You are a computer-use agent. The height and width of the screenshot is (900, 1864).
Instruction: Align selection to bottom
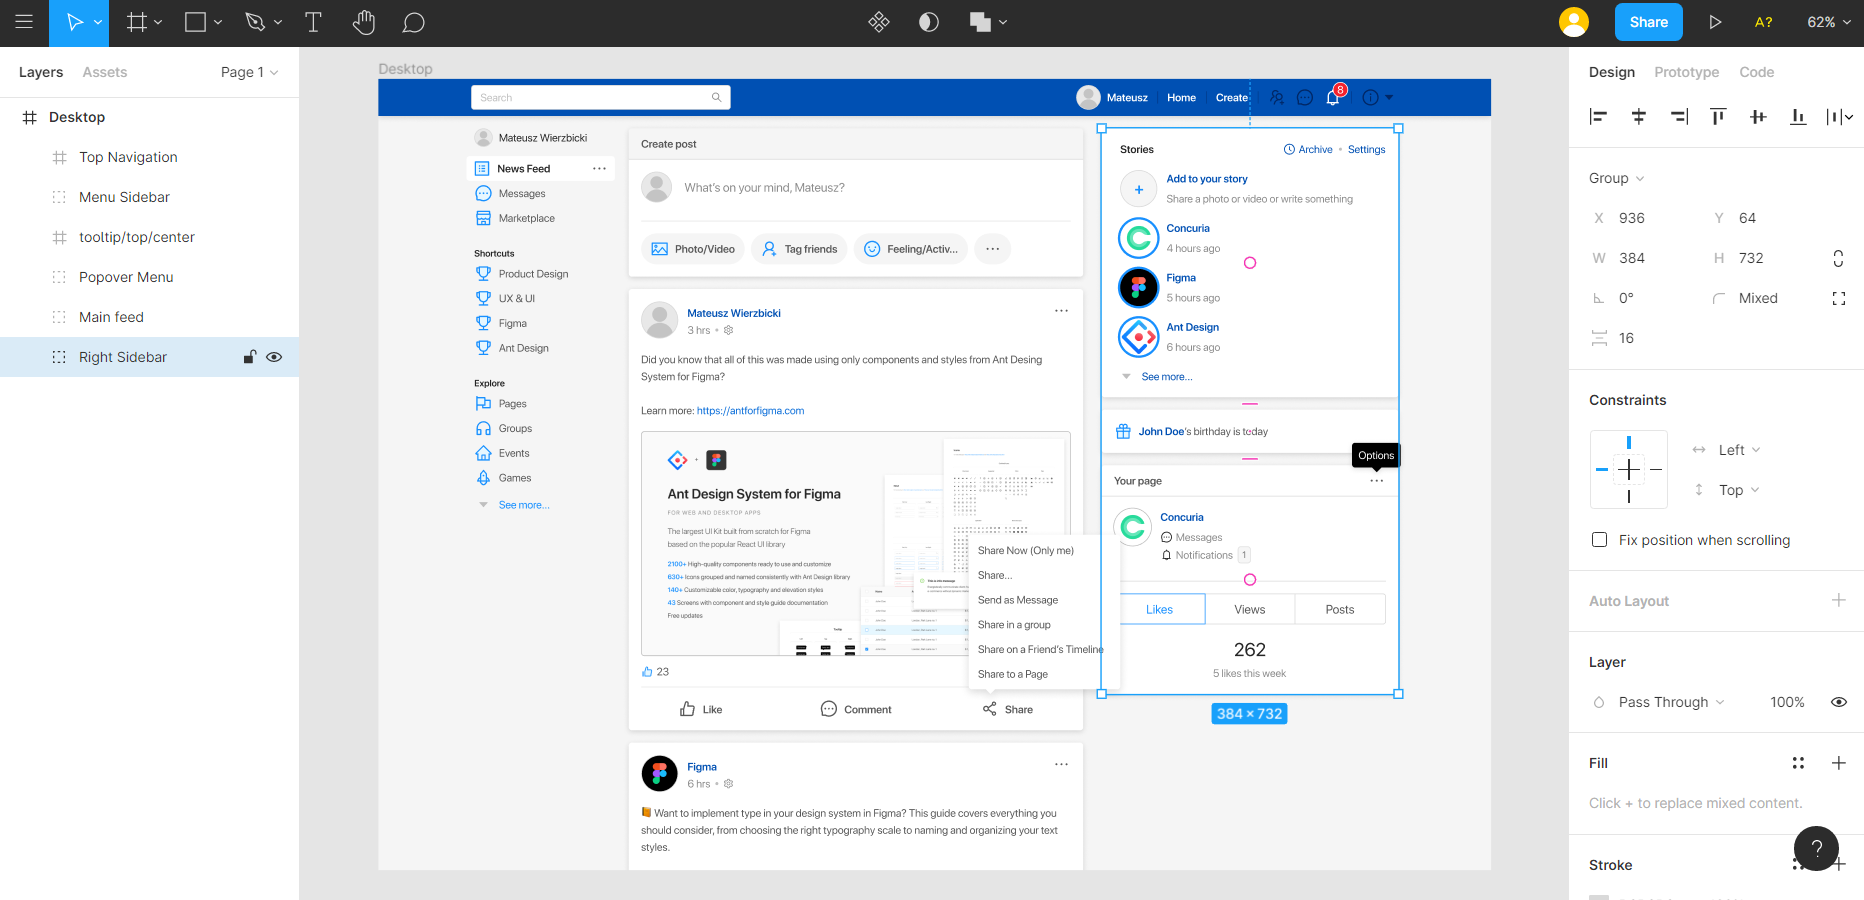tap(1798, 117)
